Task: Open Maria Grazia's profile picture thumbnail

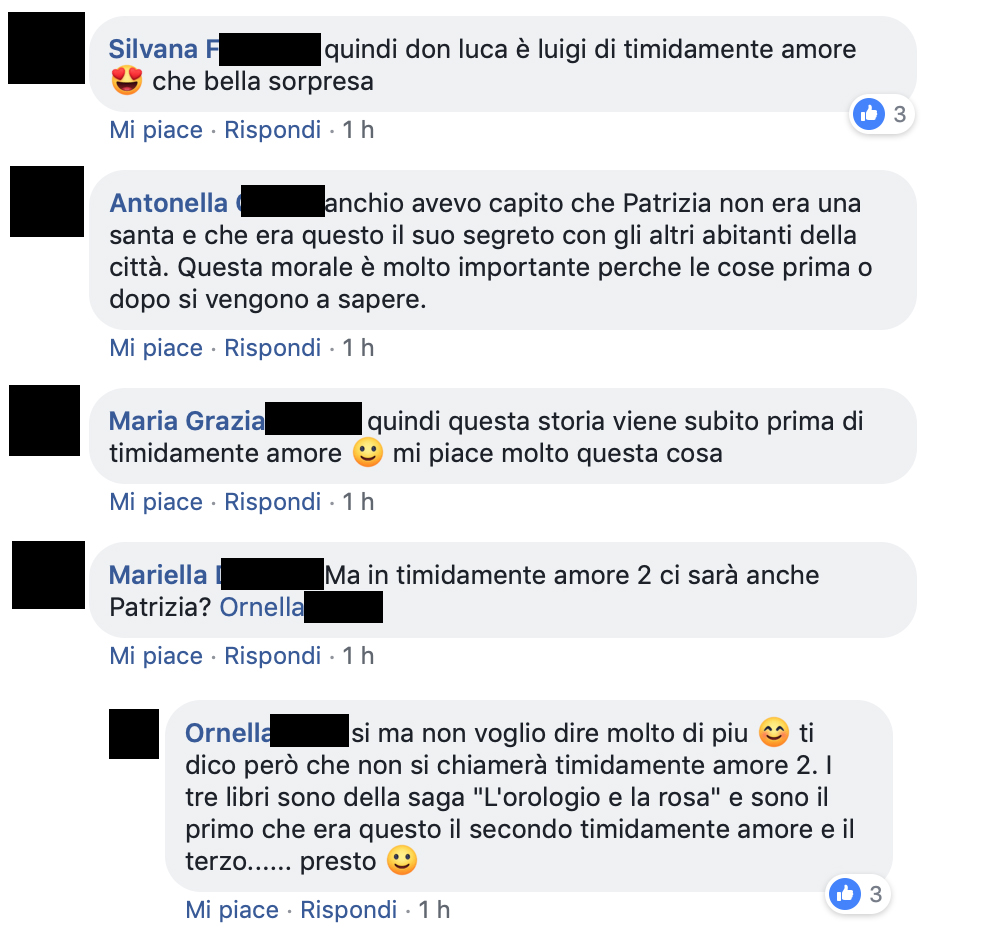Action: pos(45,420)
